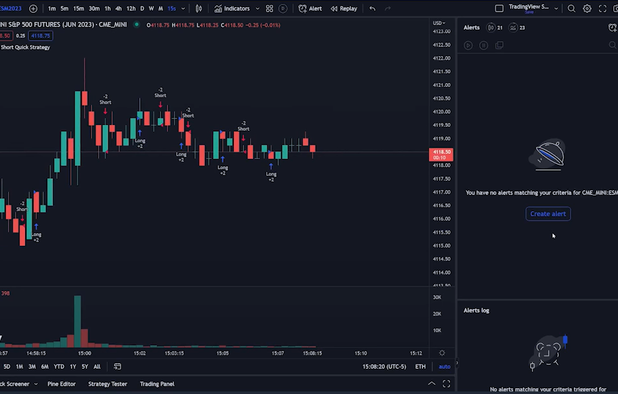Screen dimensions: 618x394
Task: Redo the last chart action
Action: pyautogui.click(x=388, y=8)
